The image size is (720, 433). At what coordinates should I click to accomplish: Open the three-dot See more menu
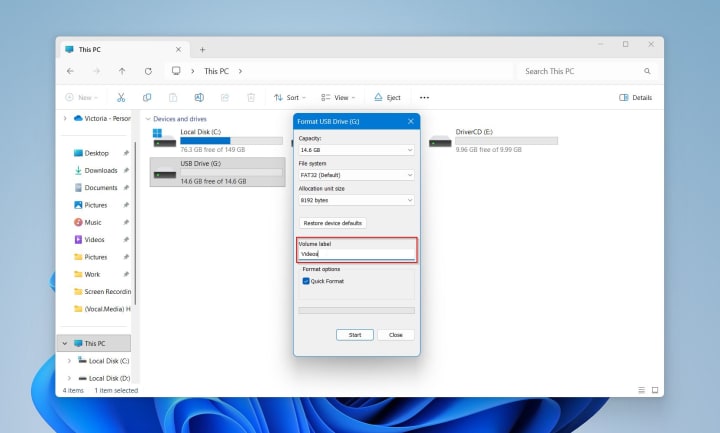tap(424, 97)
